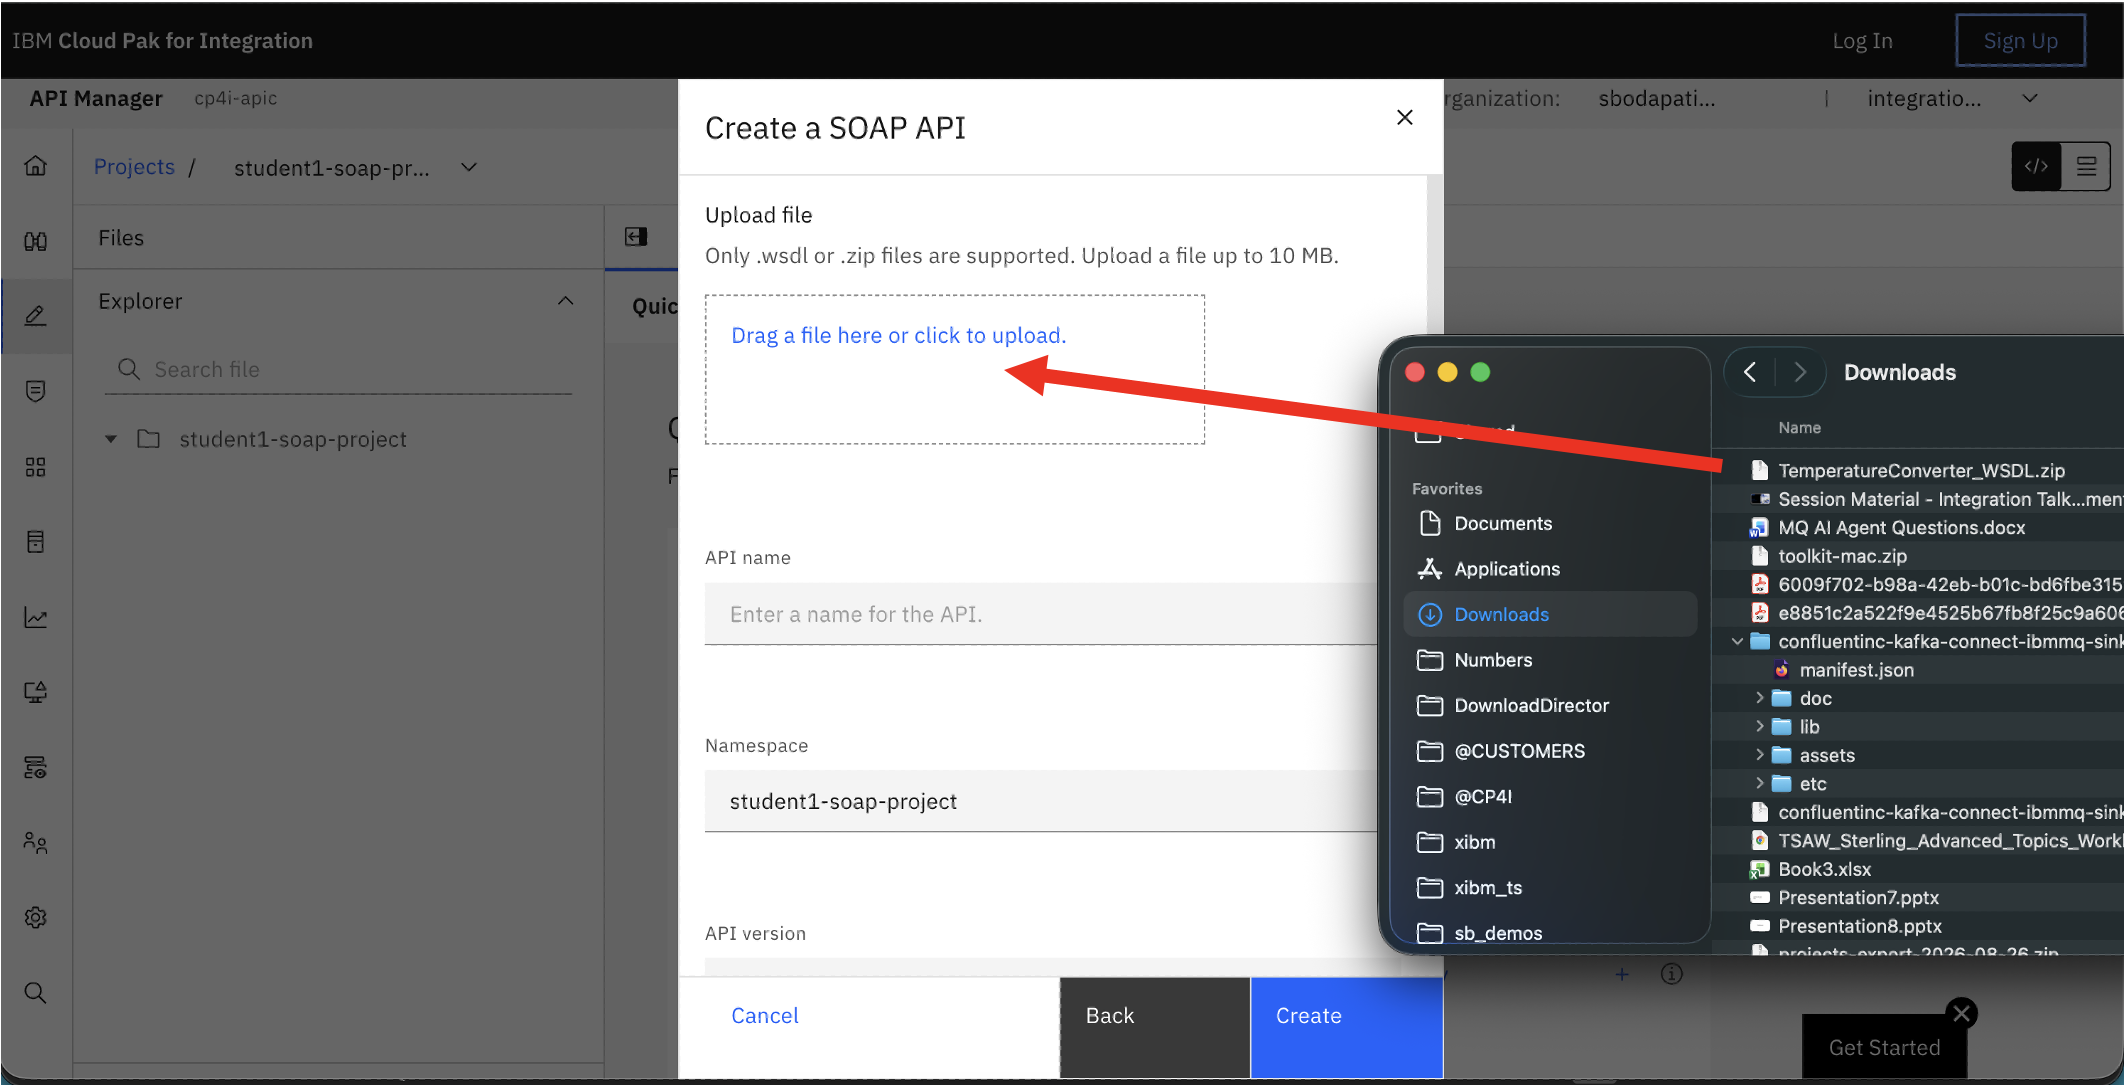
Task: Click the Log In link
Action: click(x=1862, y=41)
